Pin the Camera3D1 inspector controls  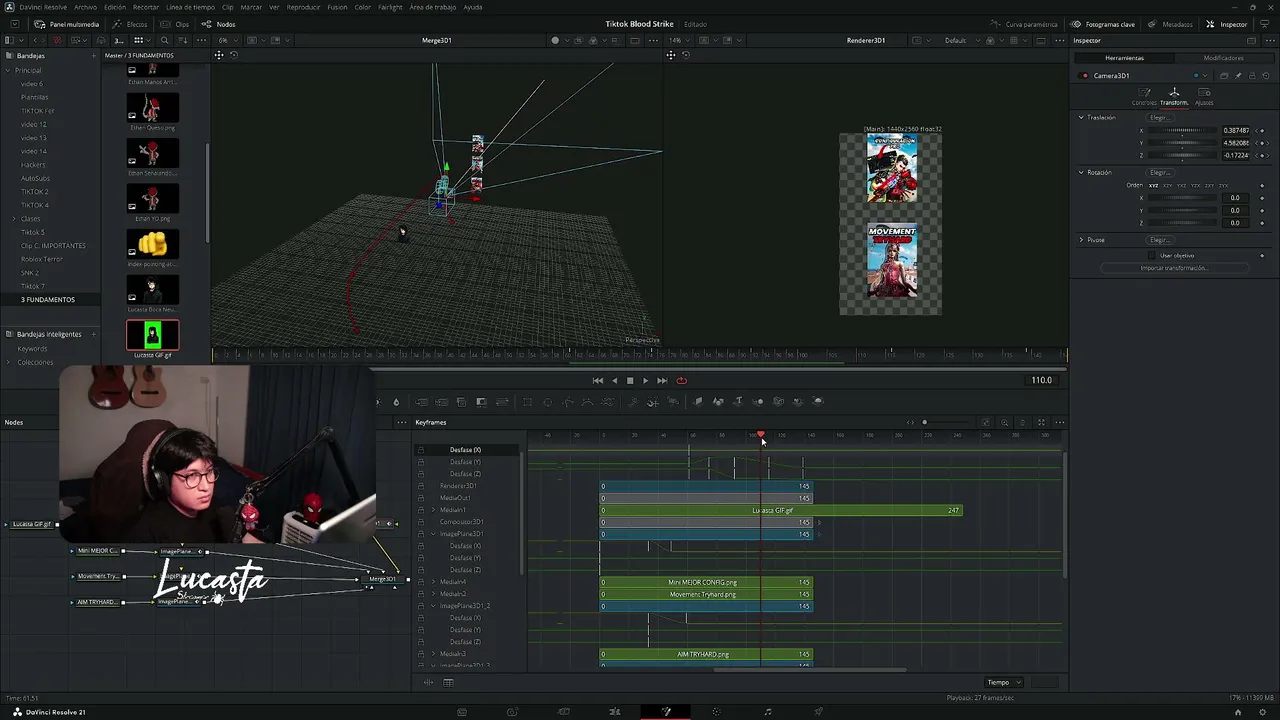(1238, 76)
